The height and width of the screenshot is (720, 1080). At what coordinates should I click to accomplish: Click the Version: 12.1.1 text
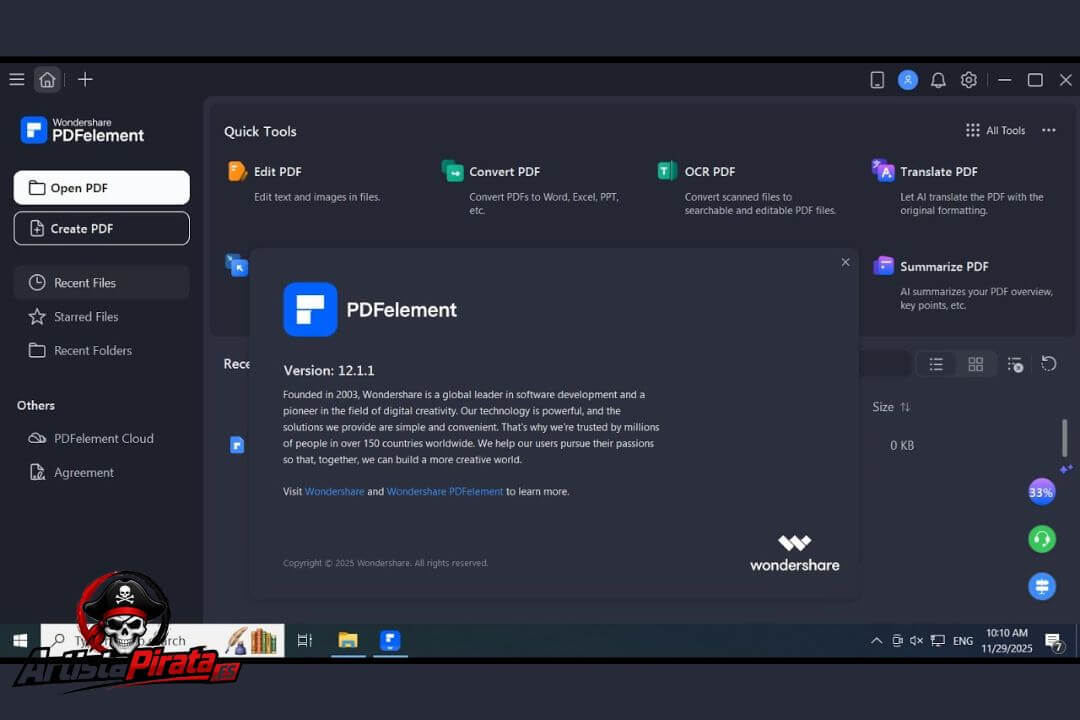(x=329, y=370)
